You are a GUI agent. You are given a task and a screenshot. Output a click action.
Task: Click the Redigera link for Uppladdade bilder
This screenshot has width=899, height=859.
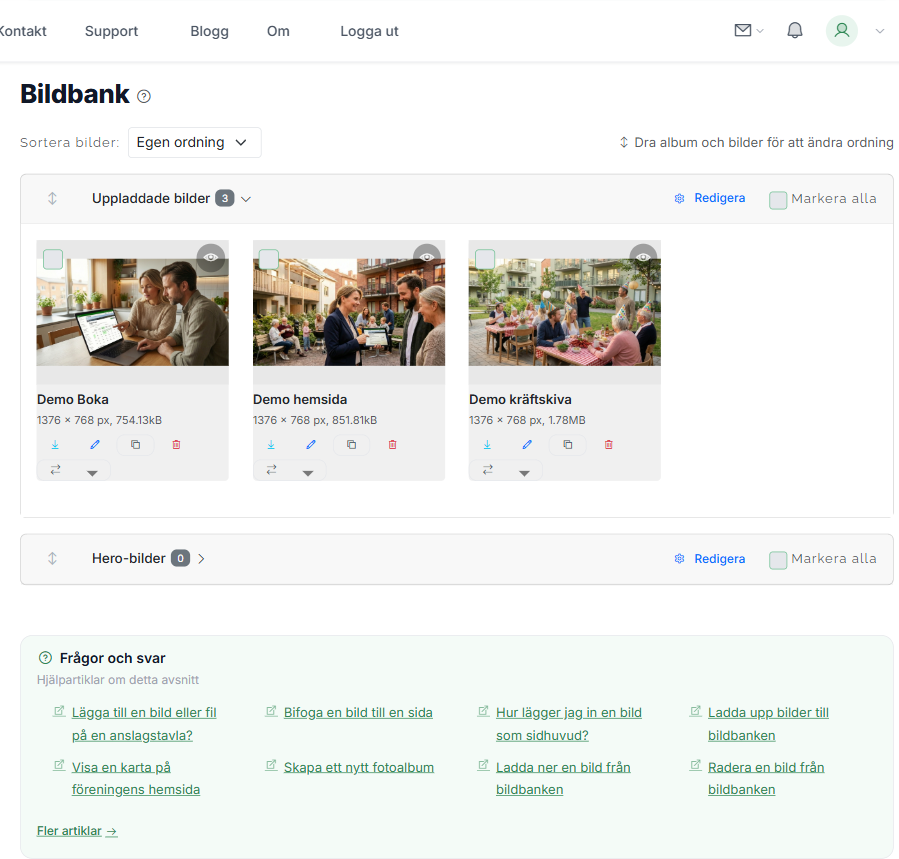point(718,197)
